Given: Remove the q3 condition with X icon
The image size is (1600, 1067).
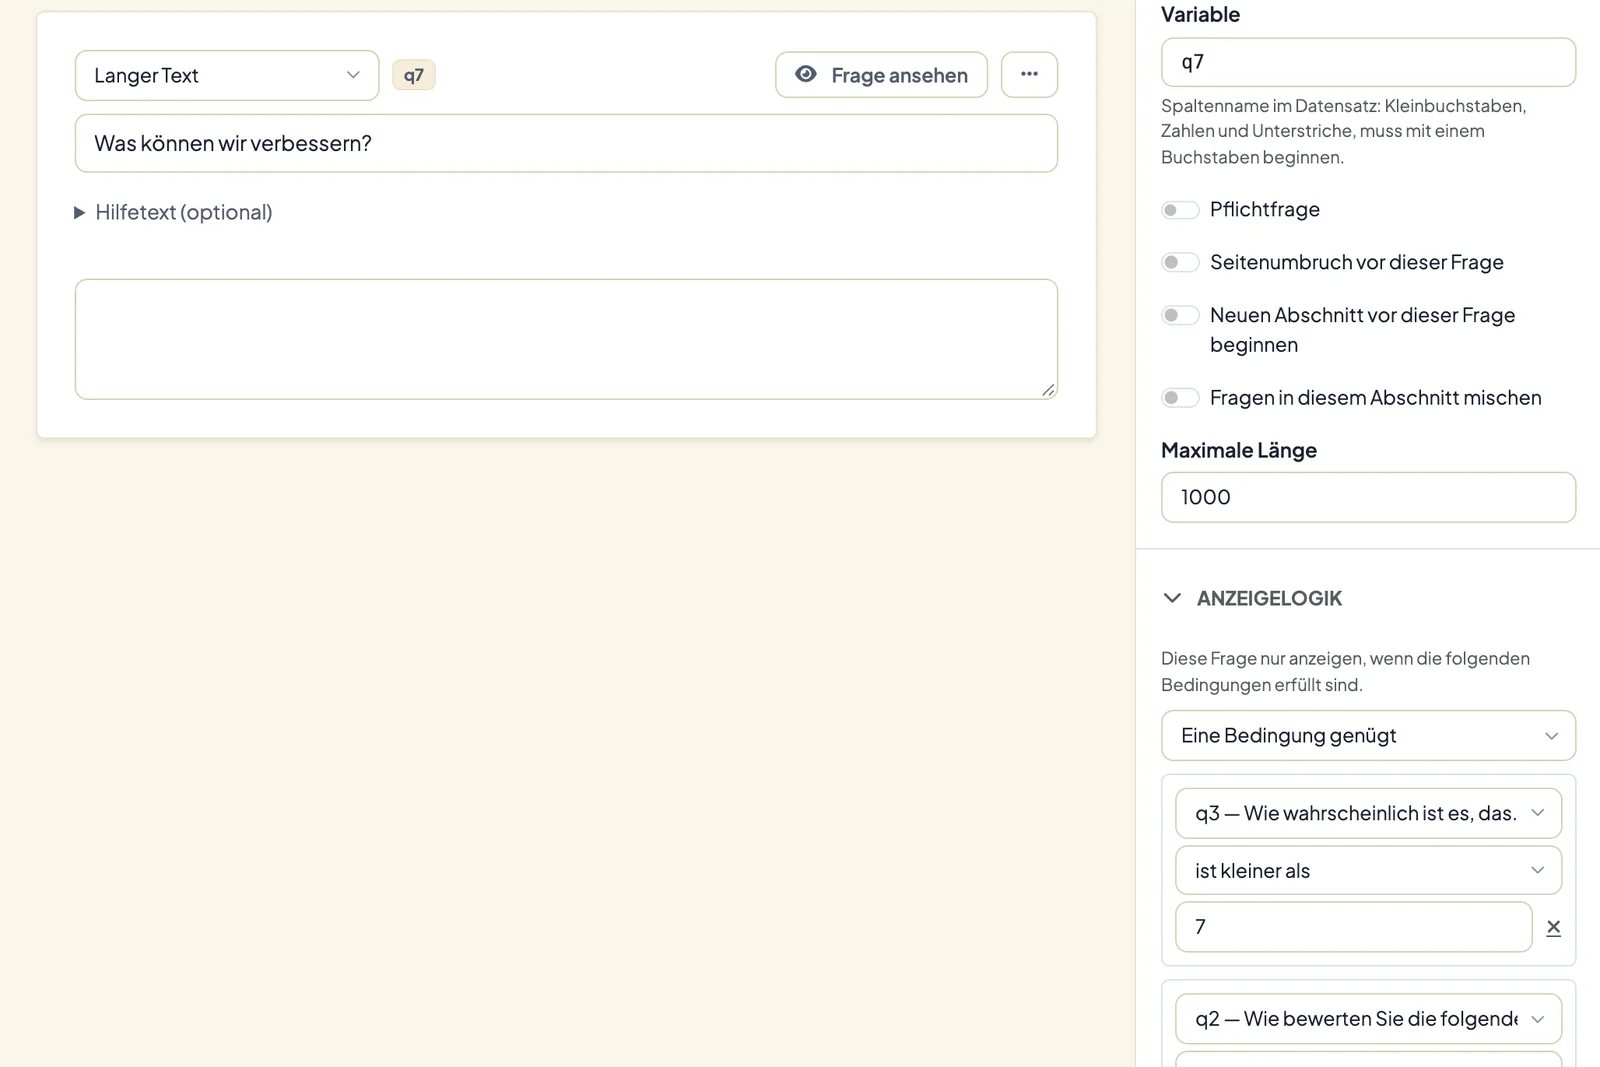Looking at the screenshot, I should (1553, 928).
